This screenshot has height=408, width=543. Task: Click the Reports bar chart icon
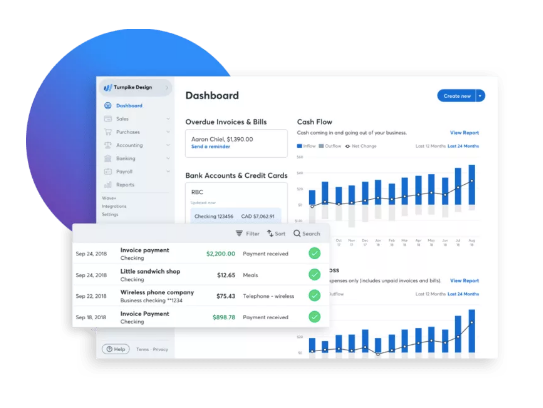[108, 185]
